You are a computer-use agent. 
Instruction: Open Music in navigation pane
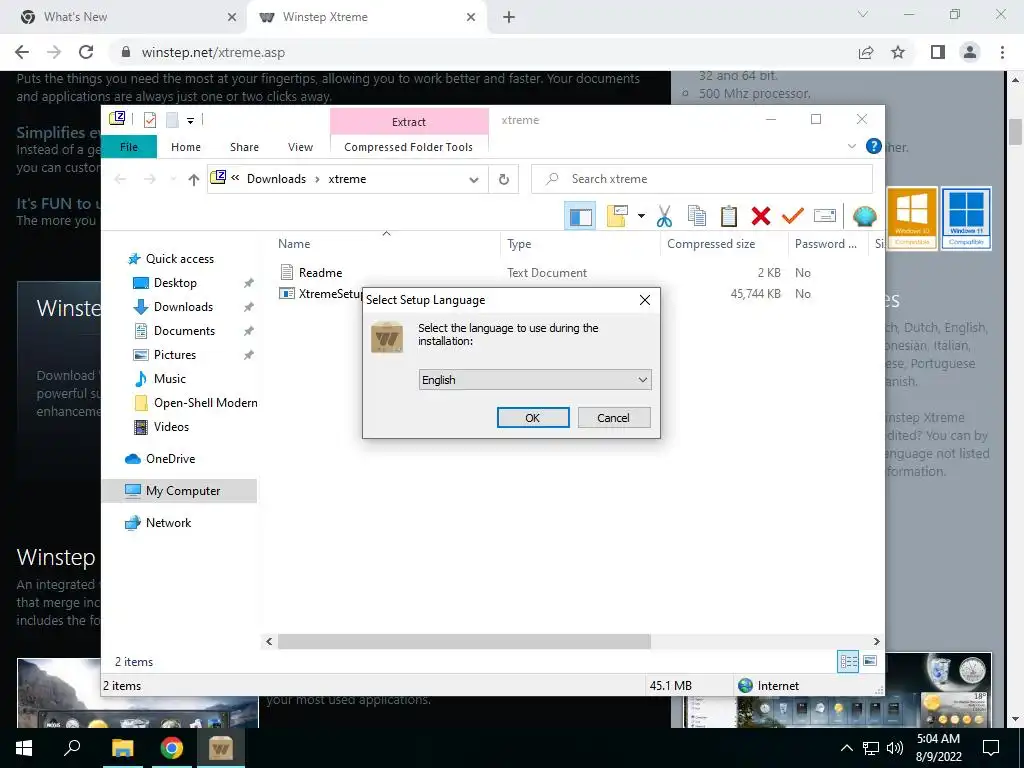(x=170, y=379)
